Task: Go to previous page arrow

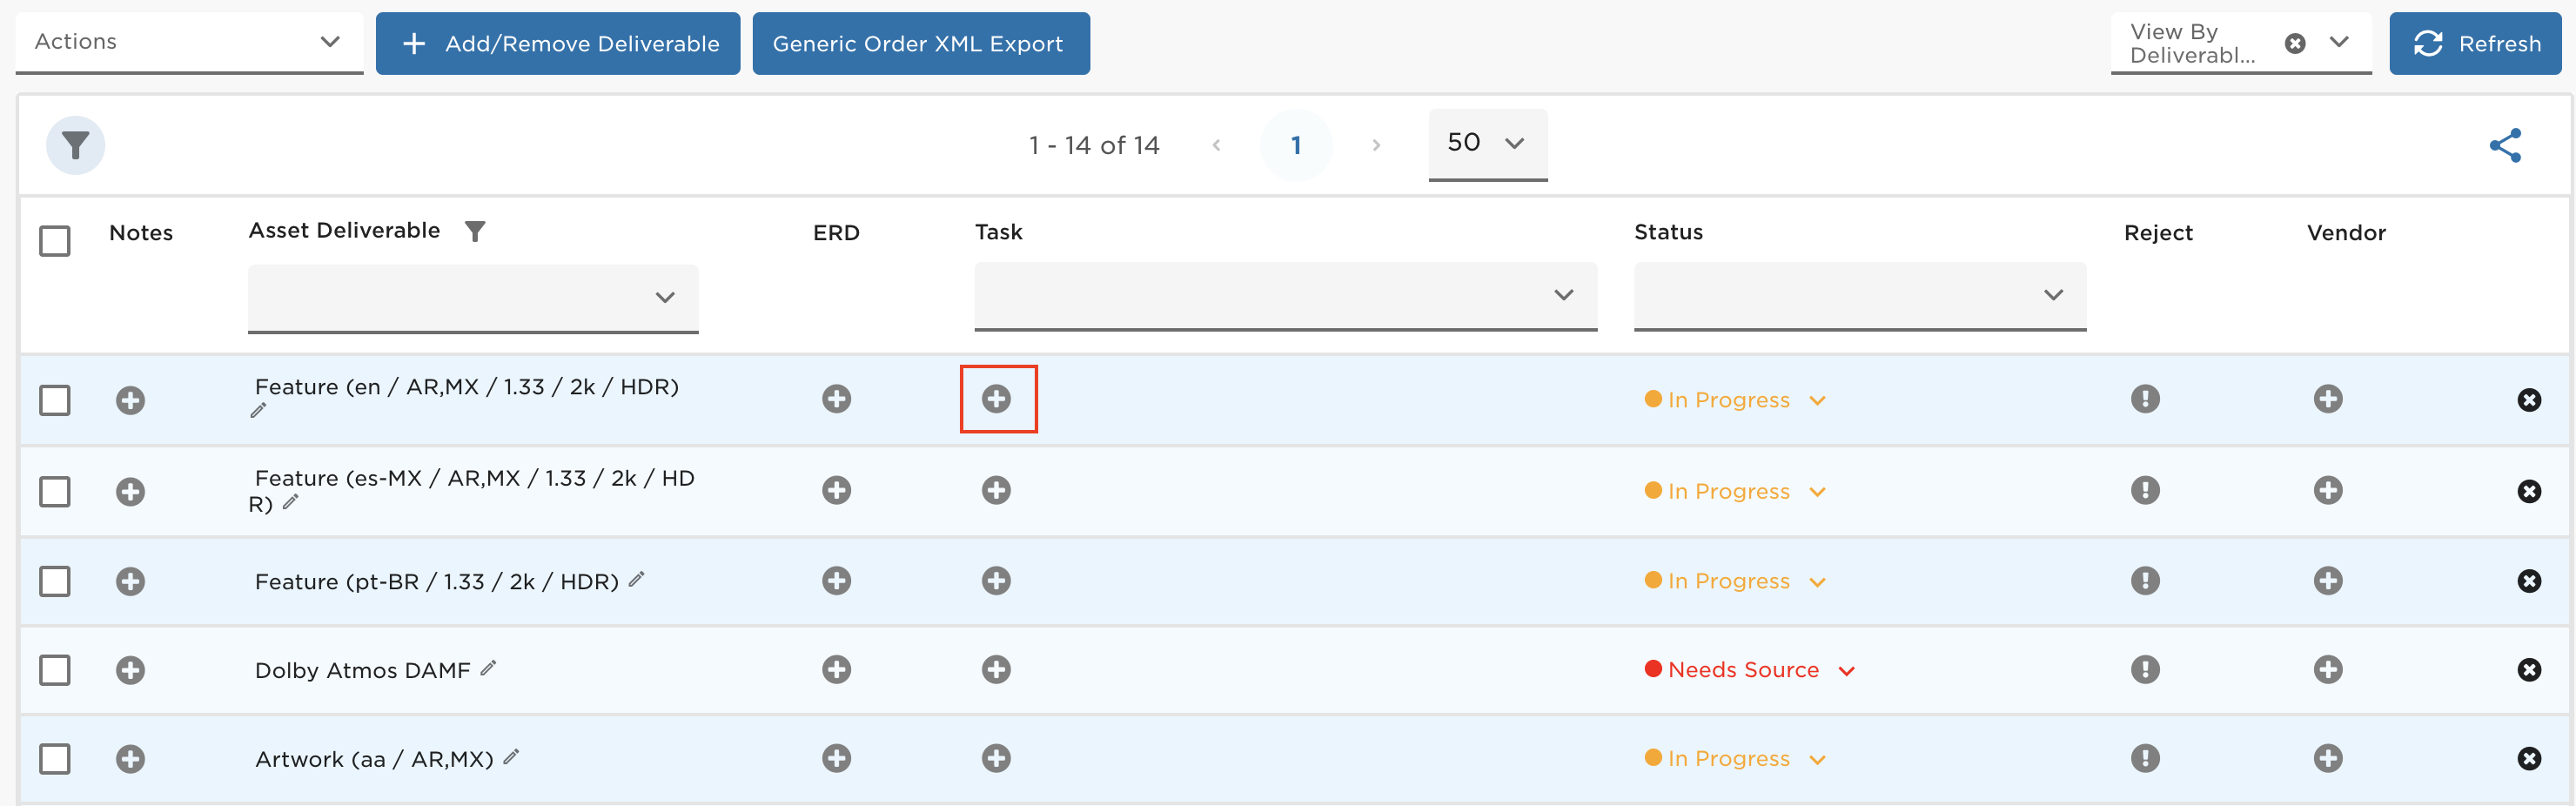Action: tap(1216, 146)
